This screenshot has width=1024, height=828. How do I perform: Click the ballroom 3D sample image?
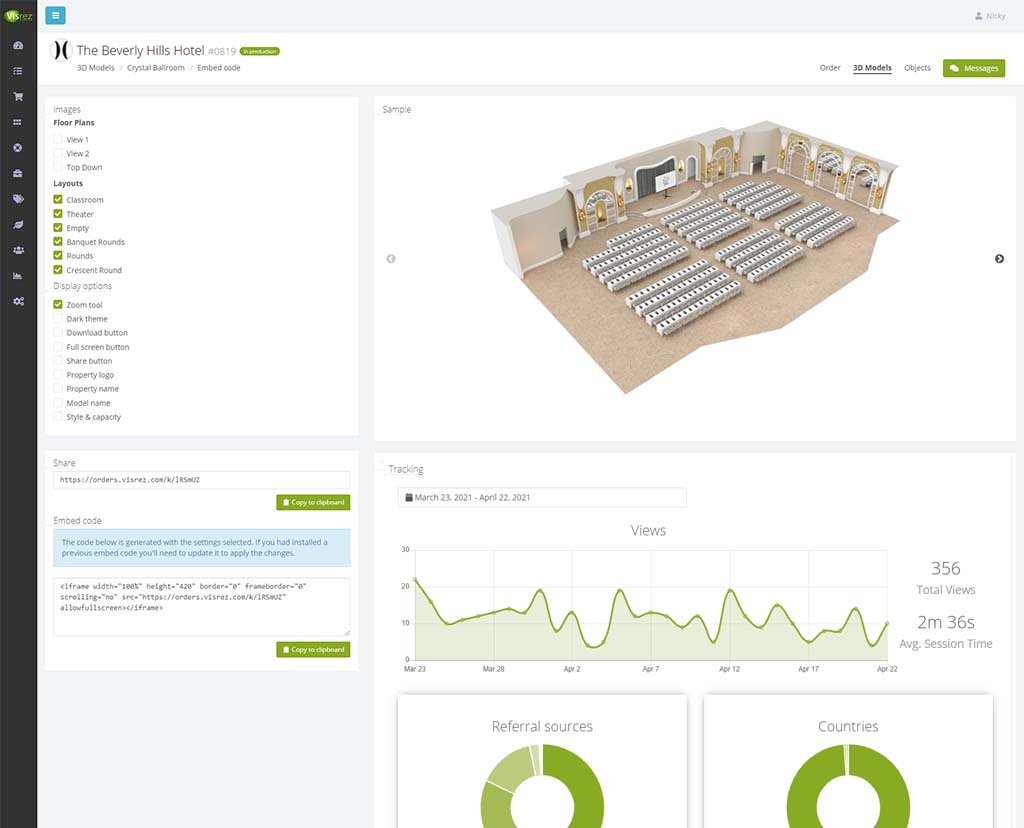[x=696, y=258]
